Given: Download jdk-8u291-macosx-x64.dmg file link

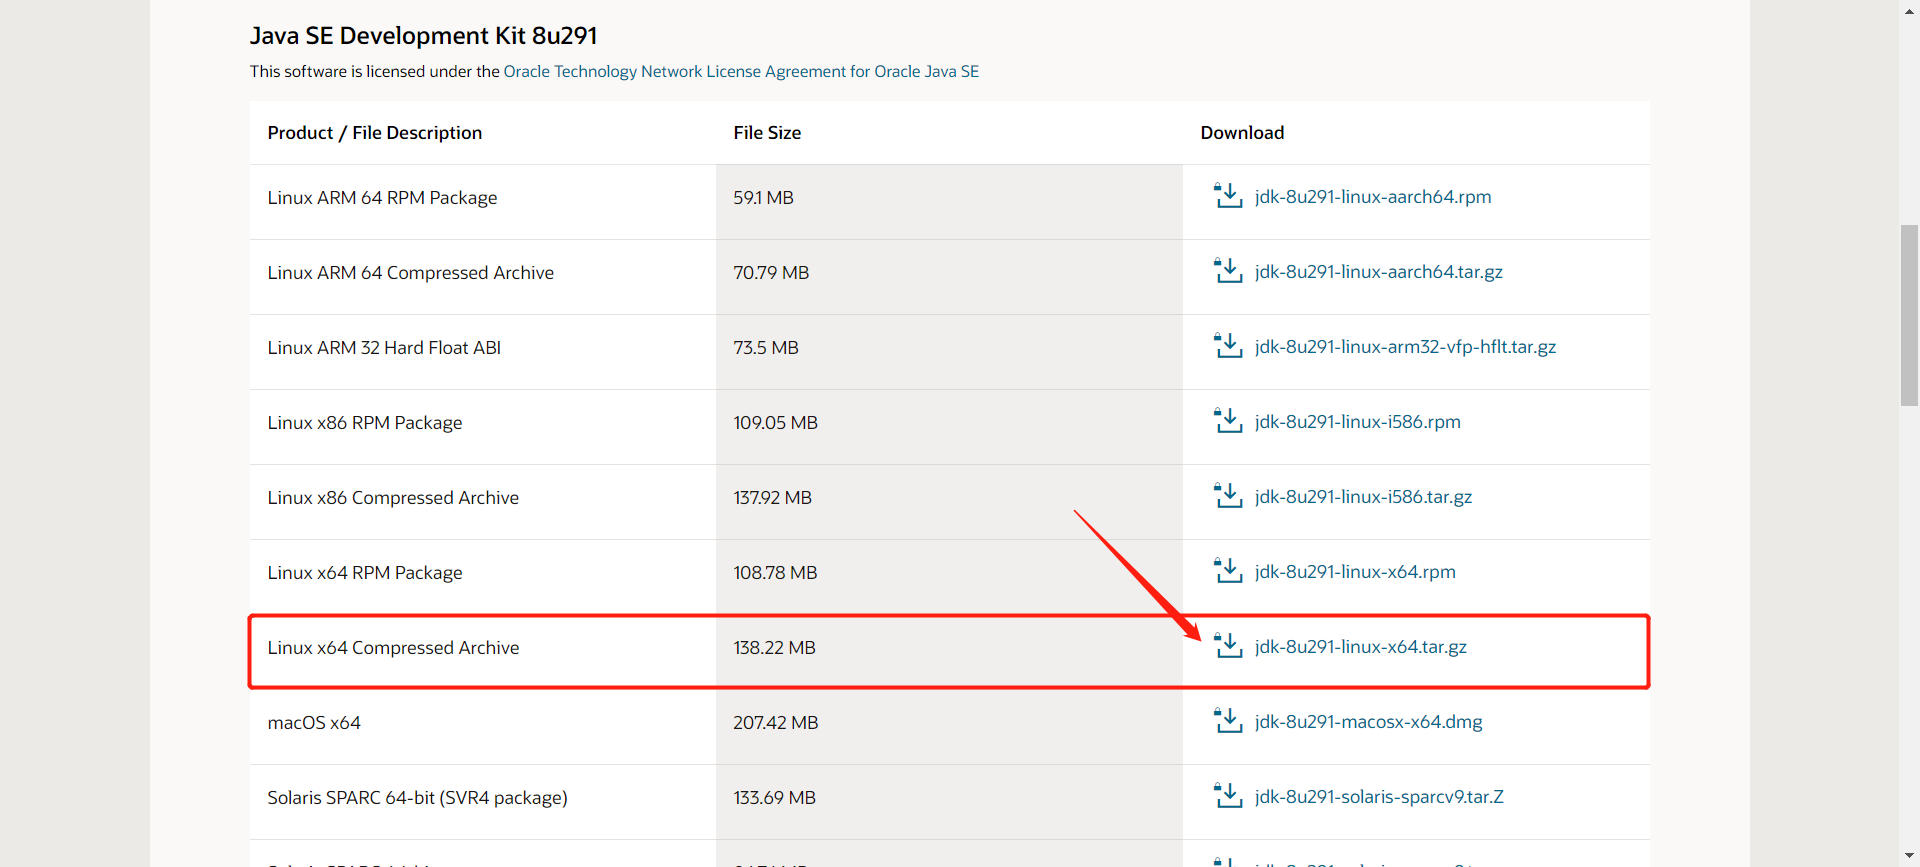Looking at the screenshot, I should tap(1369, 722).
